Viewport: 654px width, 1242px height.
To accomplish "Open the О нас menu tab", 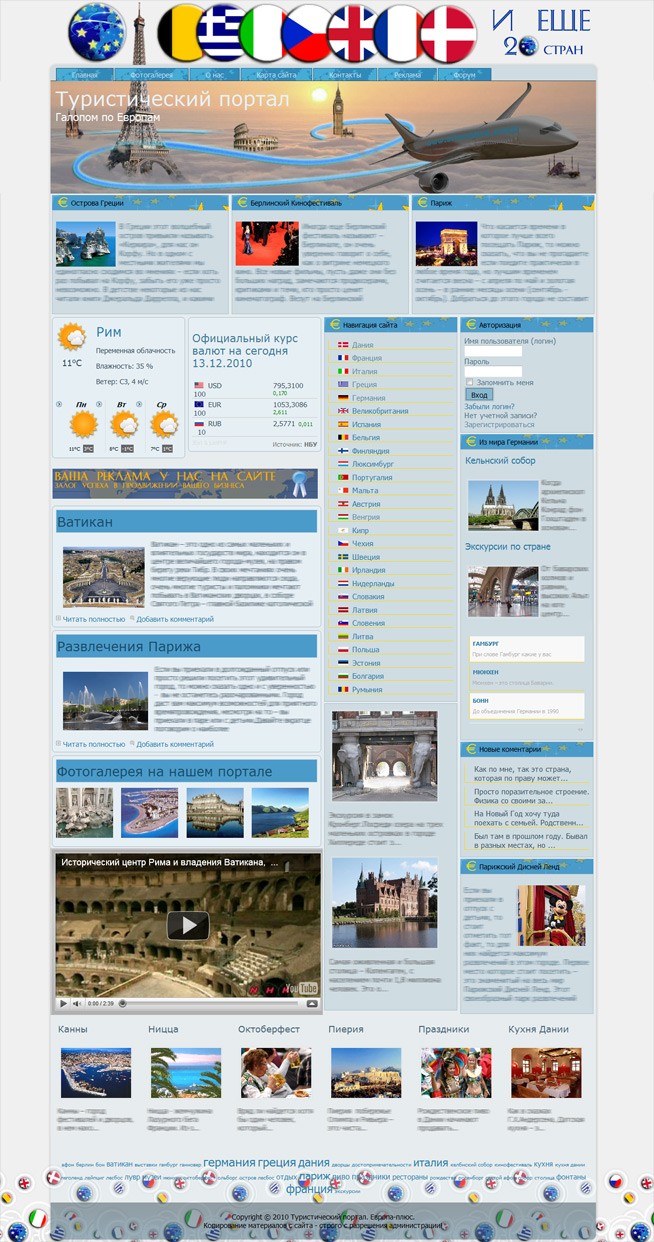I will (213, 75).
